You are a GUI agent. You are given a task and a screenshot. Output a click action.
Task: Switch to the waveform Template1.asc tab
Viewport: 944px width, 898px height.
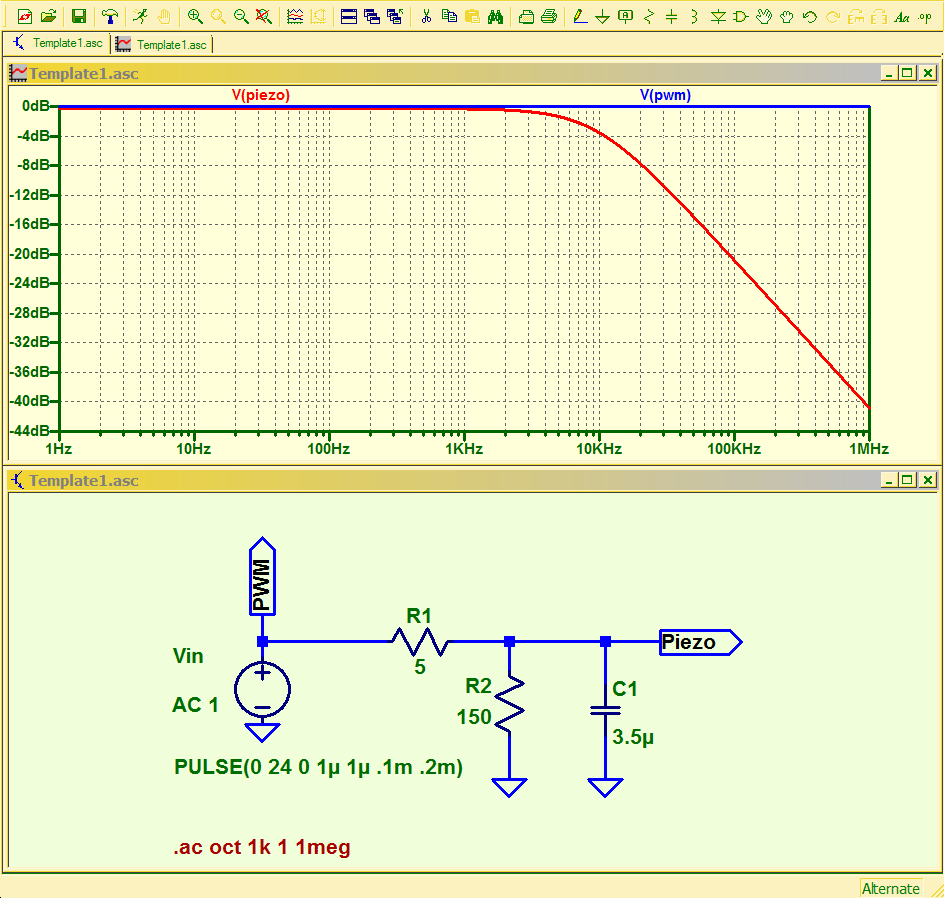[x=161, y=44]
